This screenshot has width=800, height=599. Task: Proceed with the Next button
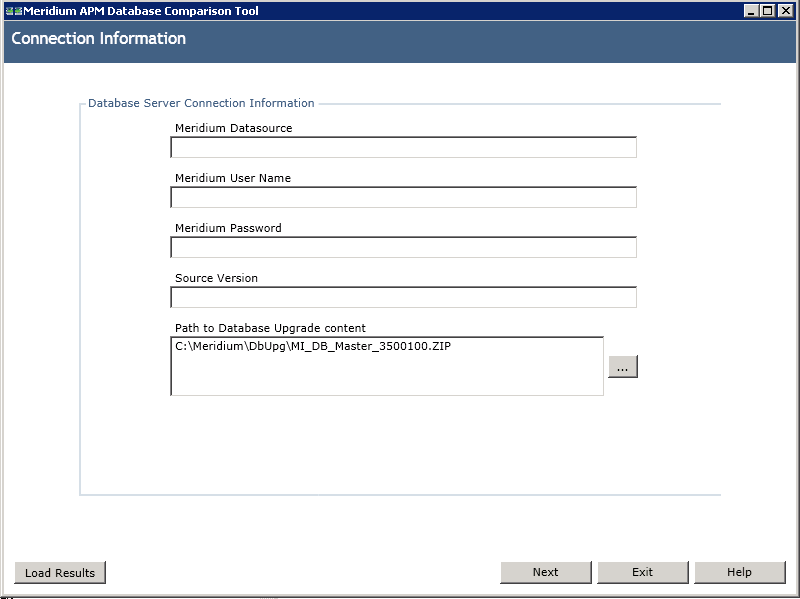546,572
